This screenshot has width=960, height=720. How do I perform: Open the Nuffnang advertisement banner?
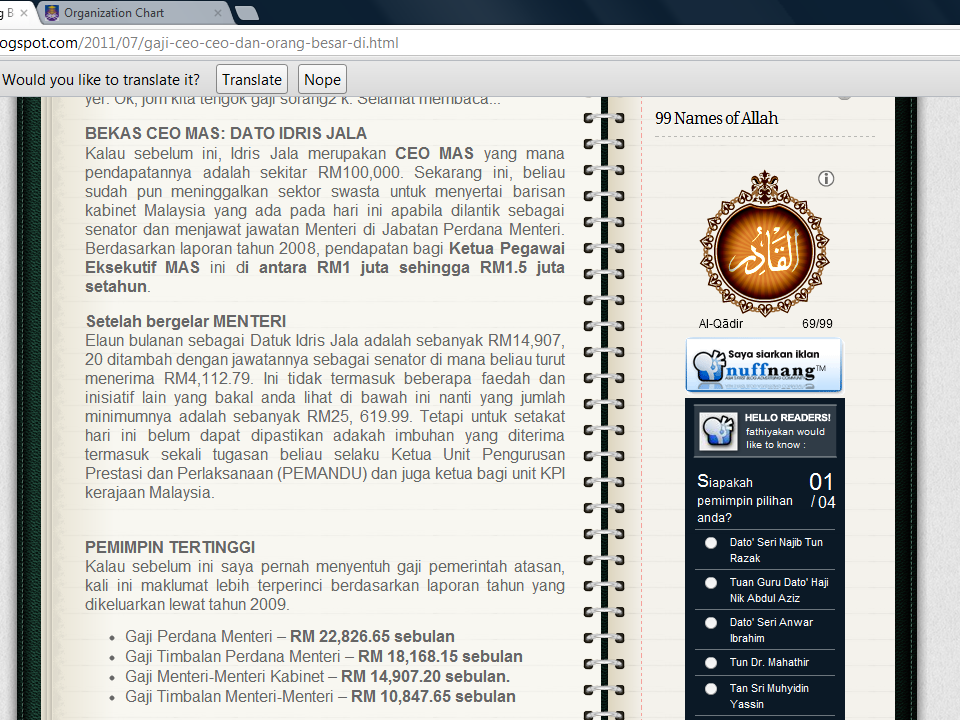pos(764,365)
